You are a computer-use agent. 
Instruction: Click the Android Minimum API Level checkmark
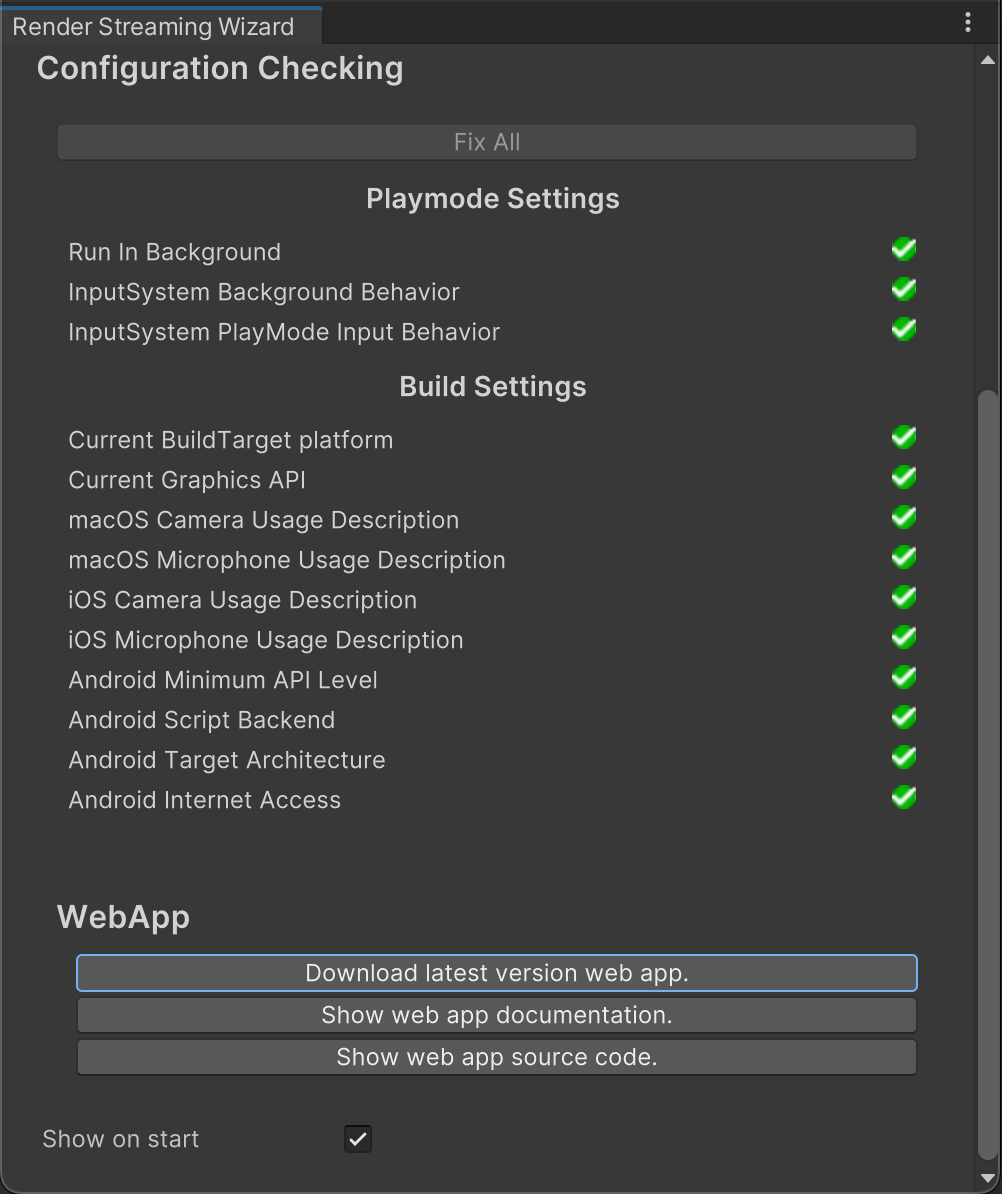click(904, 678)
